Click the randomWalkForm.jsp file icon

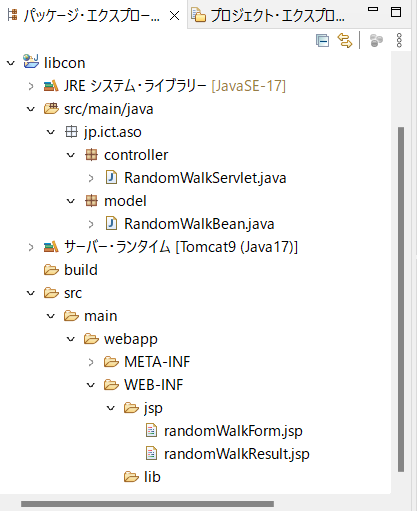pyautogui.click(x=151, y=430)
